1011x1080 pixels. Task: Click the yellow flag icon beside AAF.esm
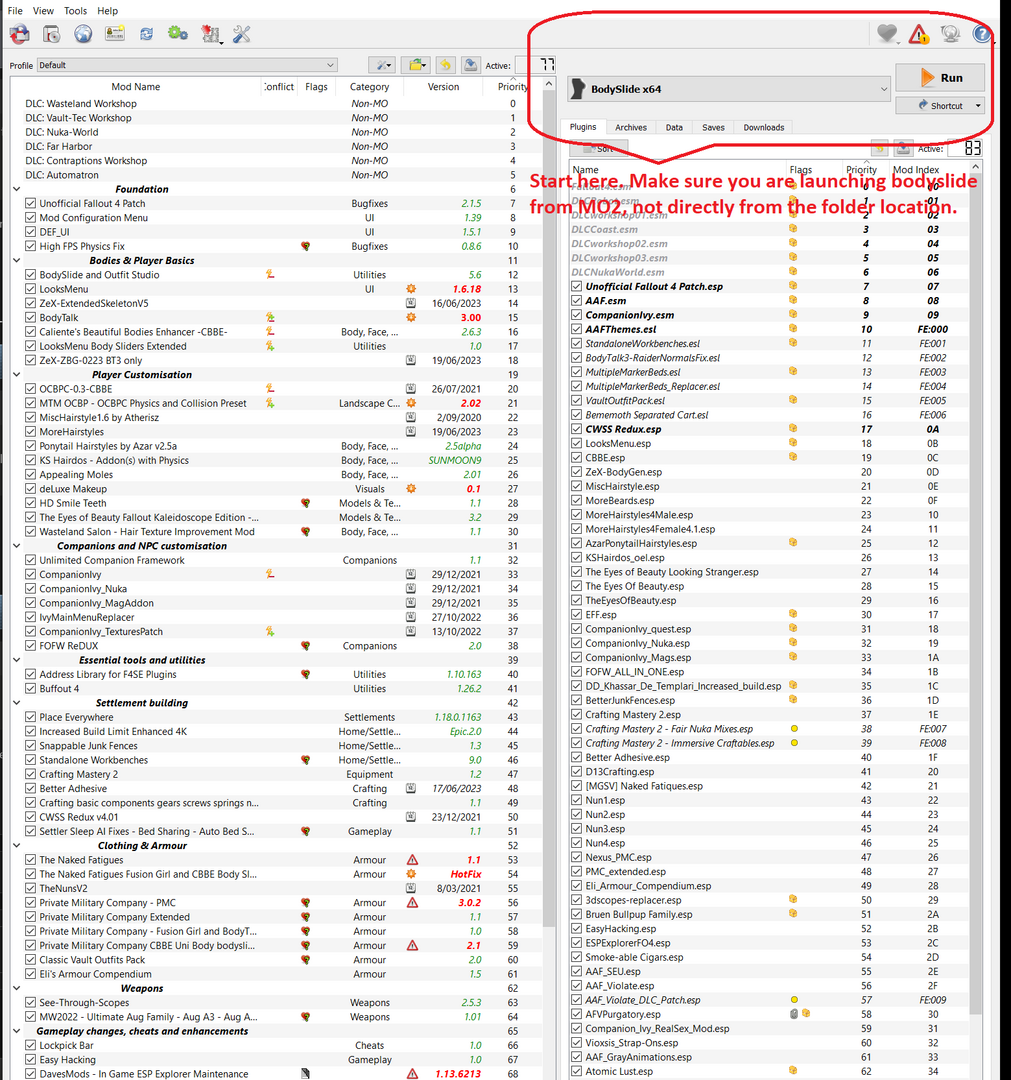(793, 300)
